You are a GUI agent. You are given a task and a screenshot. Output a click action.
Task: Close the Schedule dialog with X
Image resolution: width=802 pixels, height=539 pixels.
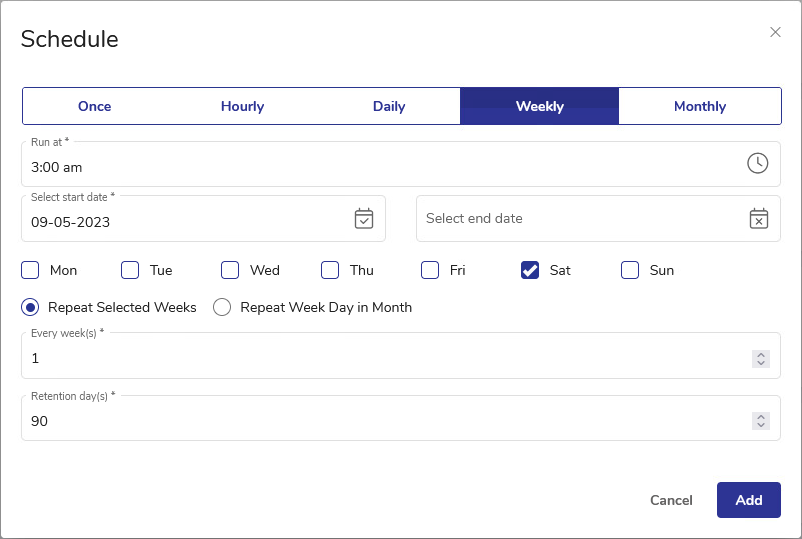coord(775,32)
